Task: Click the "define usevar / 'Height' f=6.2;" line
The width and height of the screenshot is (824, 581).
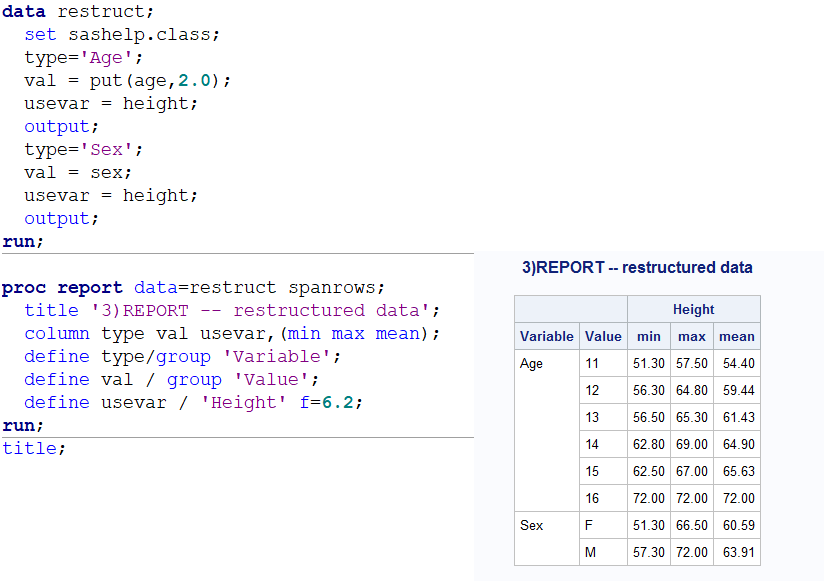Action: tap(194, 402)
